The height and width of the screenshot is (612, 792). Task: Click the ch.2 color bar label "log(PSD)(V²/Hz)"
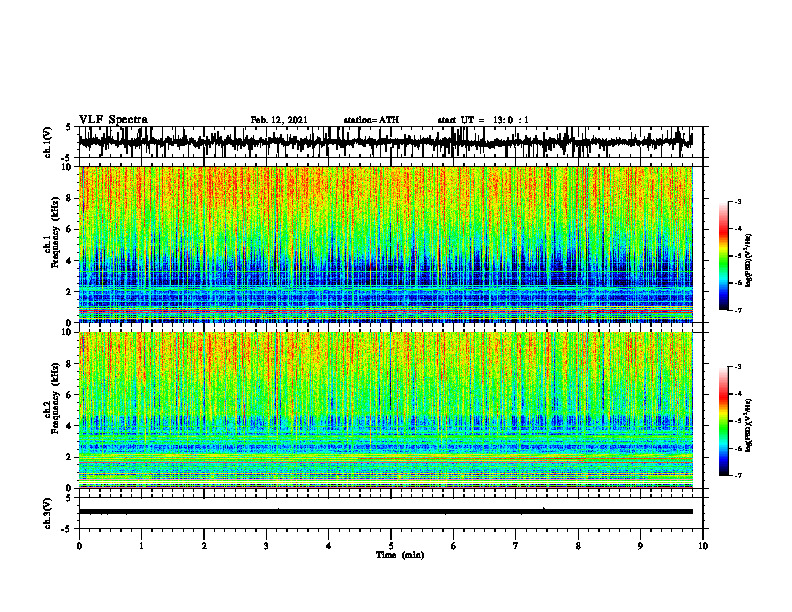click(749, 426)
